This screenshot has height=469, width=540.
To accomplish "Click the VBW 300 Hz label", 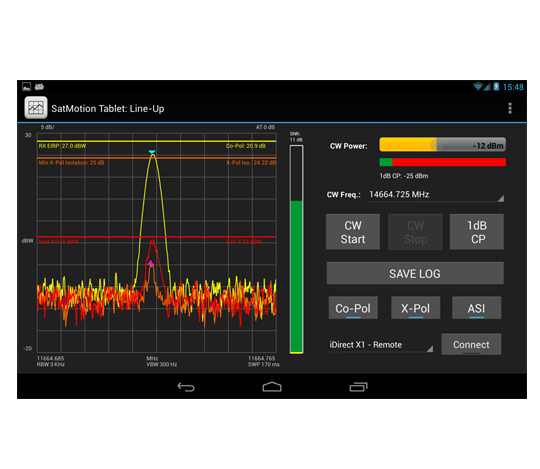I will coord(162,364).
